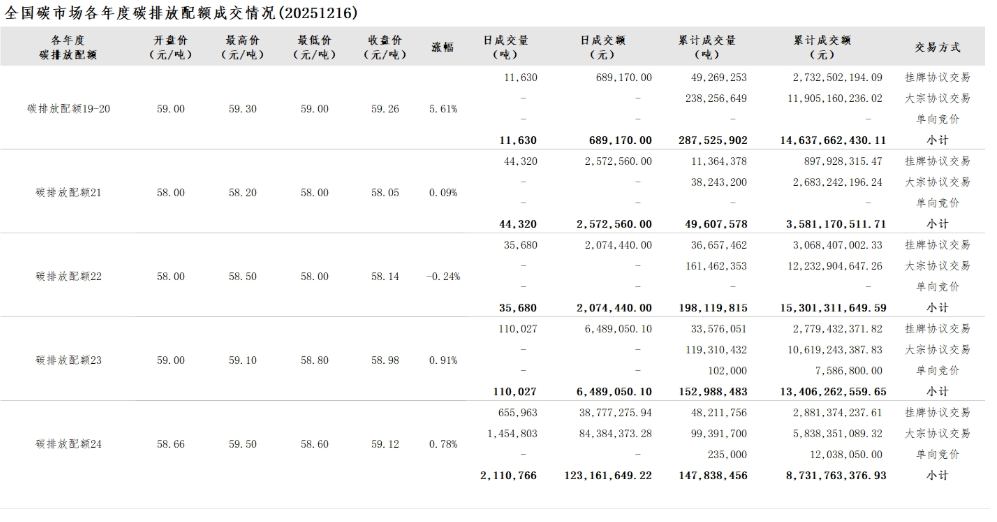Click the 59.26 closing price cell
This screenshot has height=522, width=997.
point(385,108)
